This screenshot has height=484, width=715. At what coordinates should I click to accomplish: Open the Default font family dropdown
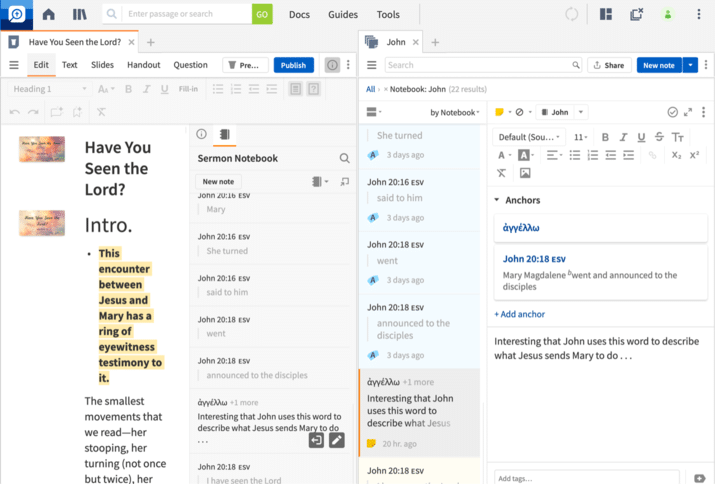(530, 137)
